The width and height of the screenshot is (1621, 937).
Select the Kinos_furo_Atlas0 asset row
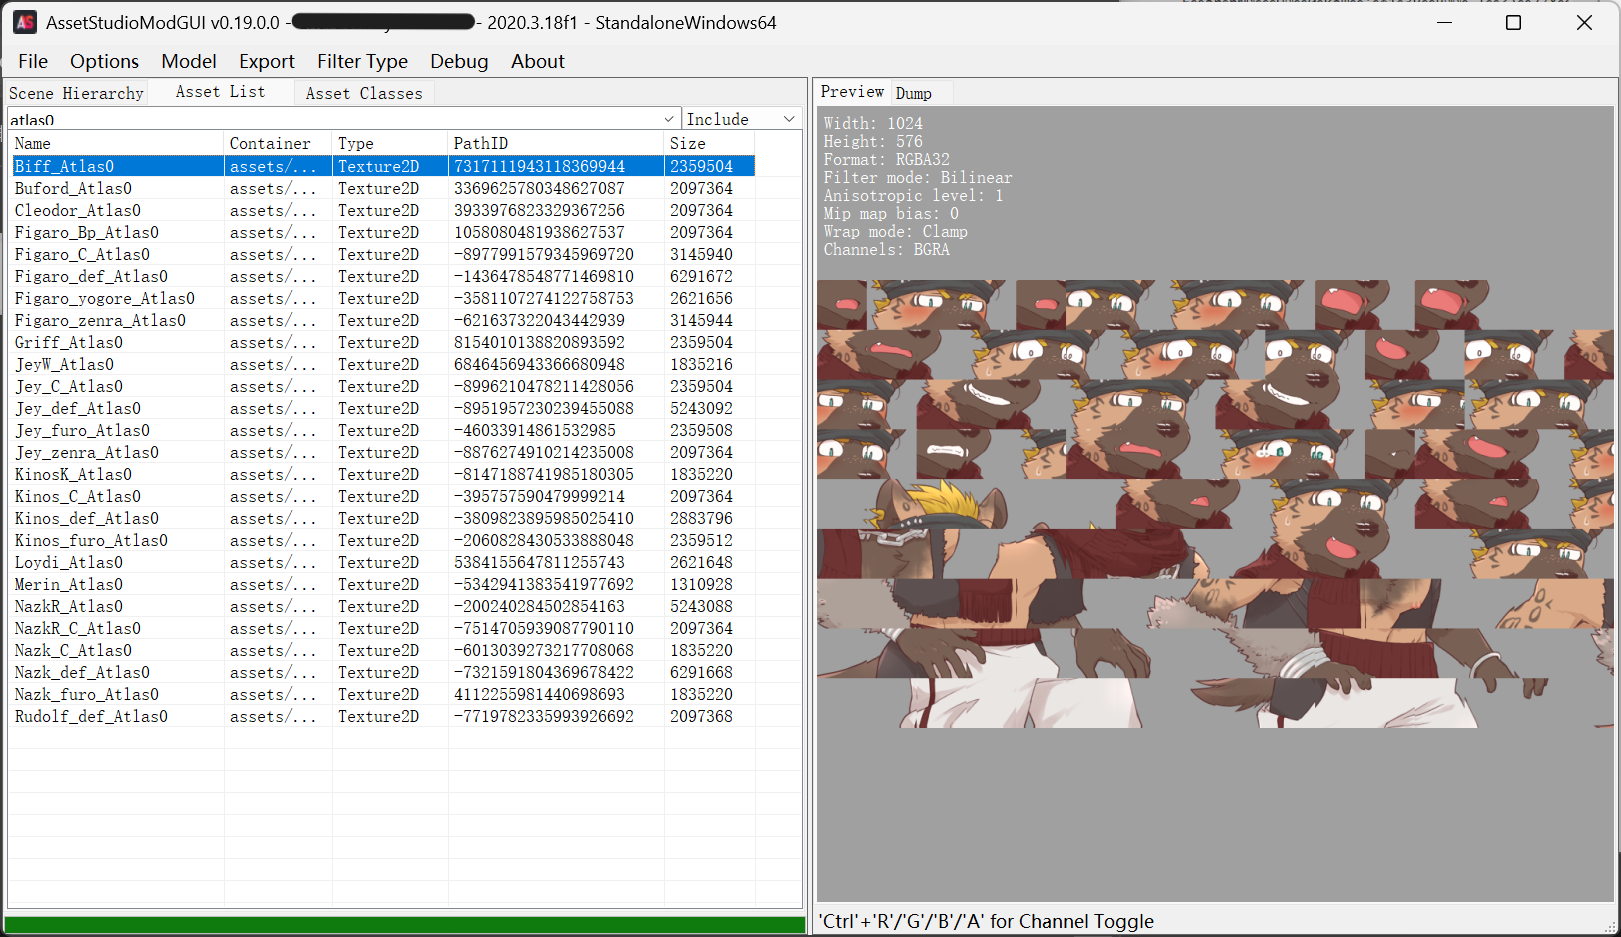[x=383, y=540]
